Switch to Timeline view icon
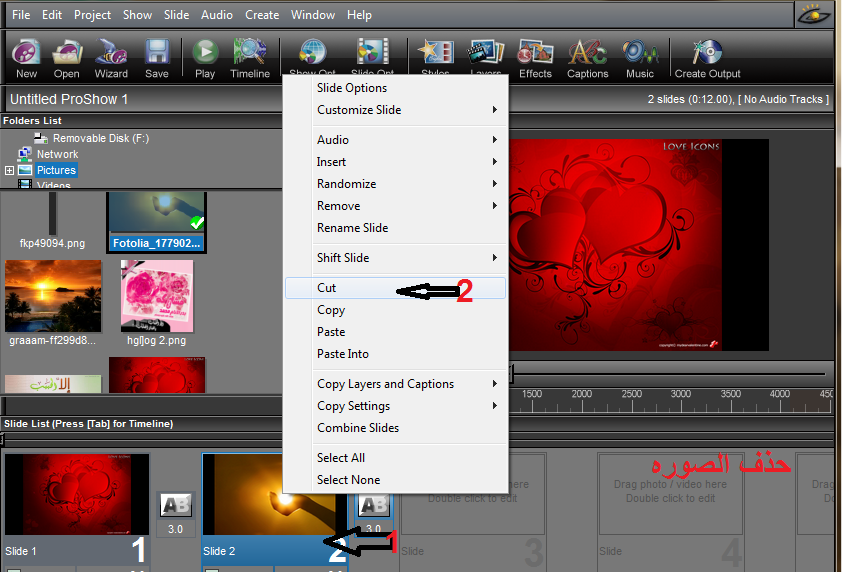This screenshot has width=842, height=572. (249, 57)
